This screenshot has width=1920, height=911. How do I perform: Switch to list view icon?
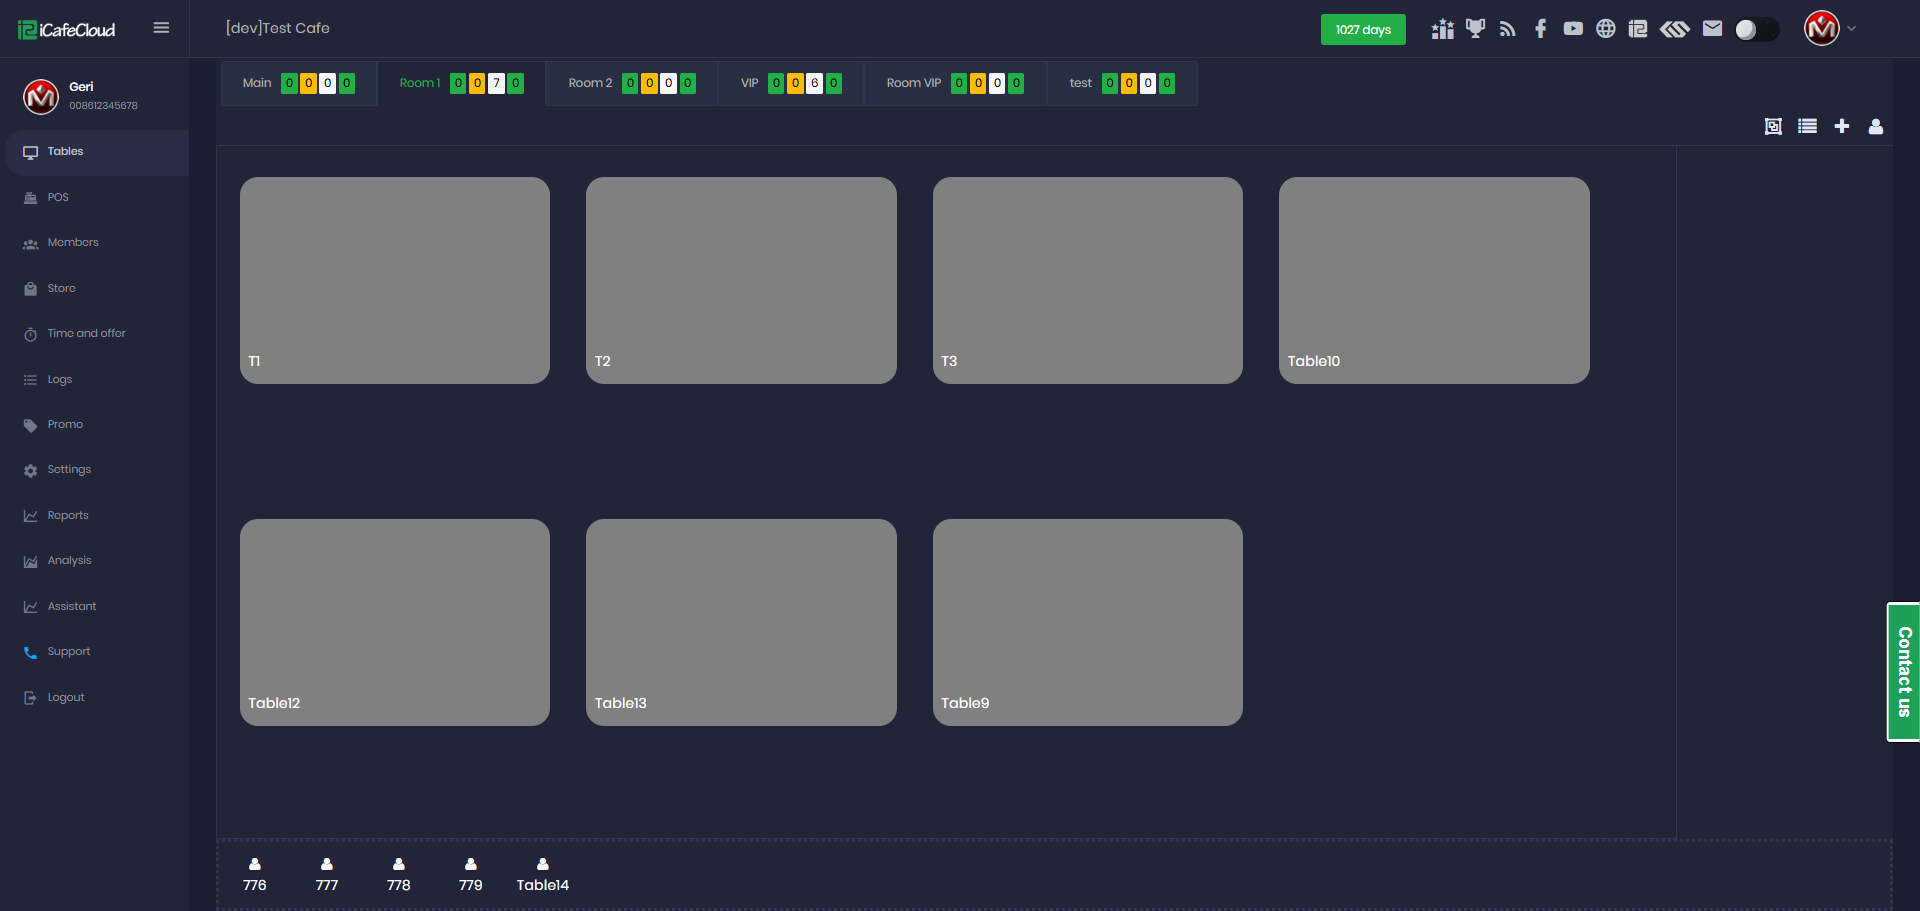(1807, 126)
